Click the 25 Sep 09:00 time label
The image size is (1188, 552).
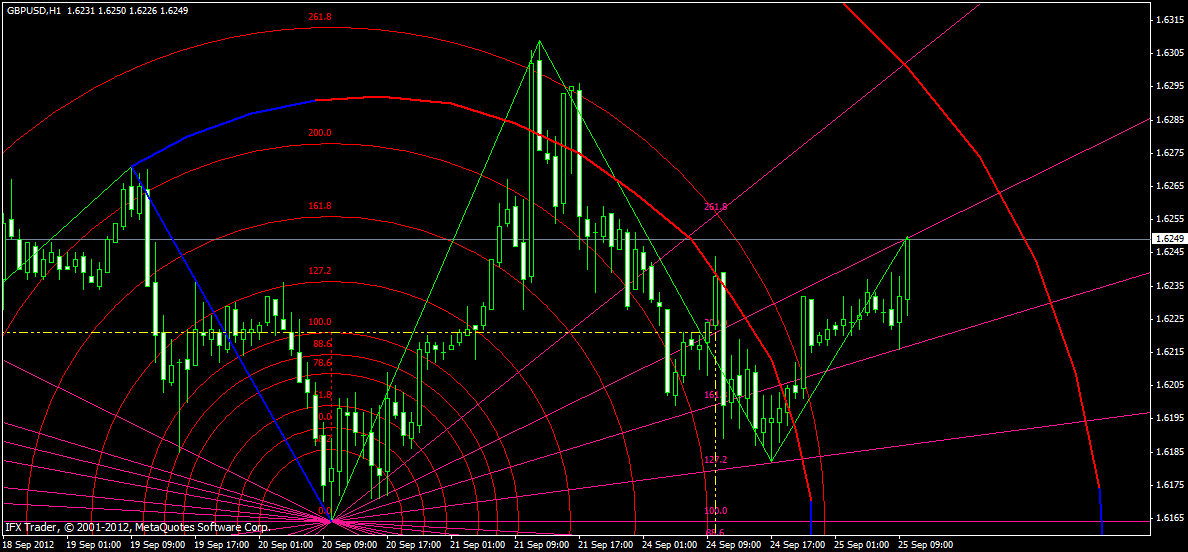[924, 544]
